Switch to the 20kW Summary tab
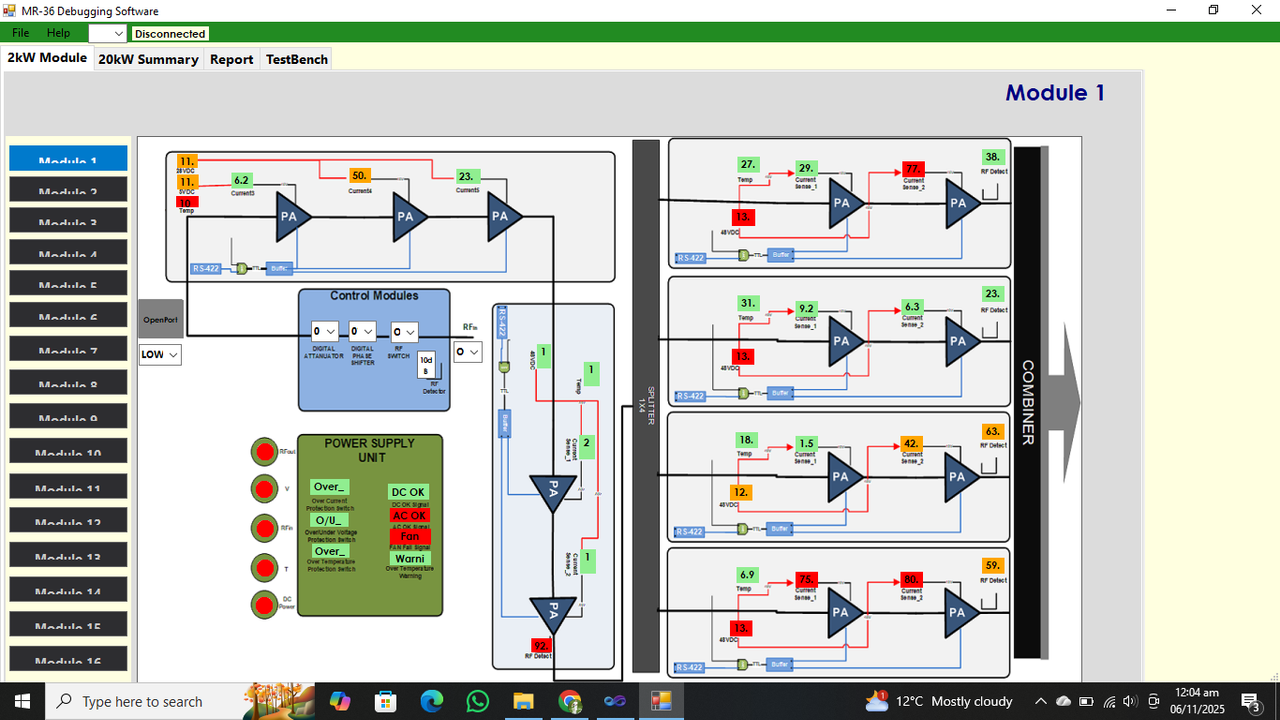 tap(148, 59)
